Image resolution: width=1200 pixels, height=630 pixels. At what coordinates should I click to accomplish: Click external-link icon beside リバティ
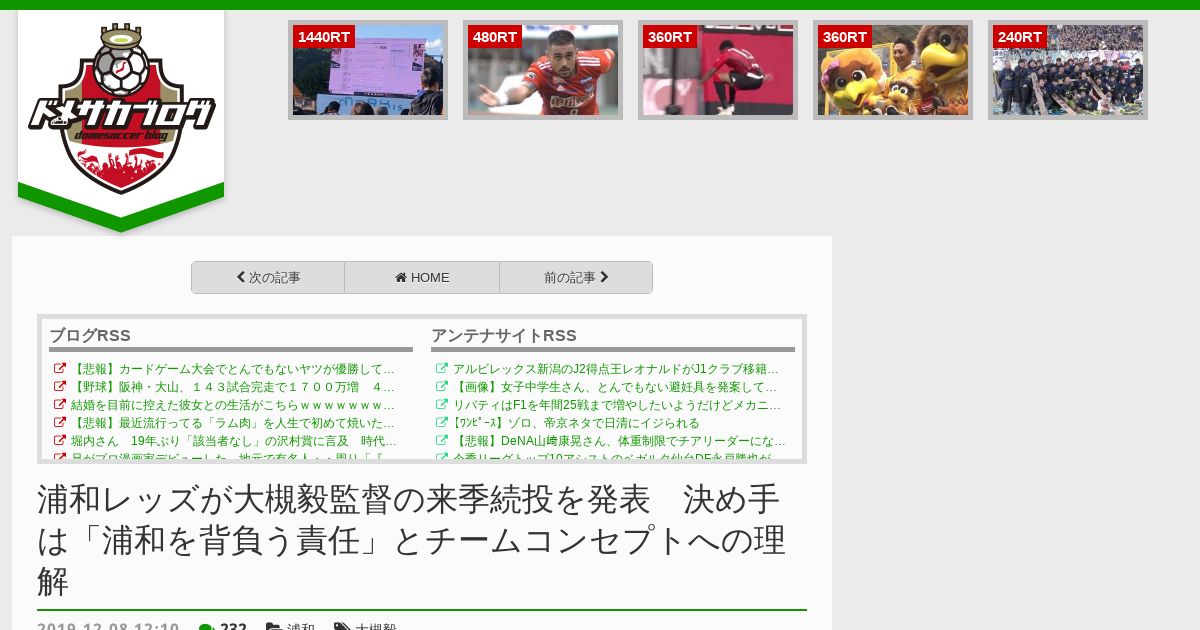click(x=442, y=405)
